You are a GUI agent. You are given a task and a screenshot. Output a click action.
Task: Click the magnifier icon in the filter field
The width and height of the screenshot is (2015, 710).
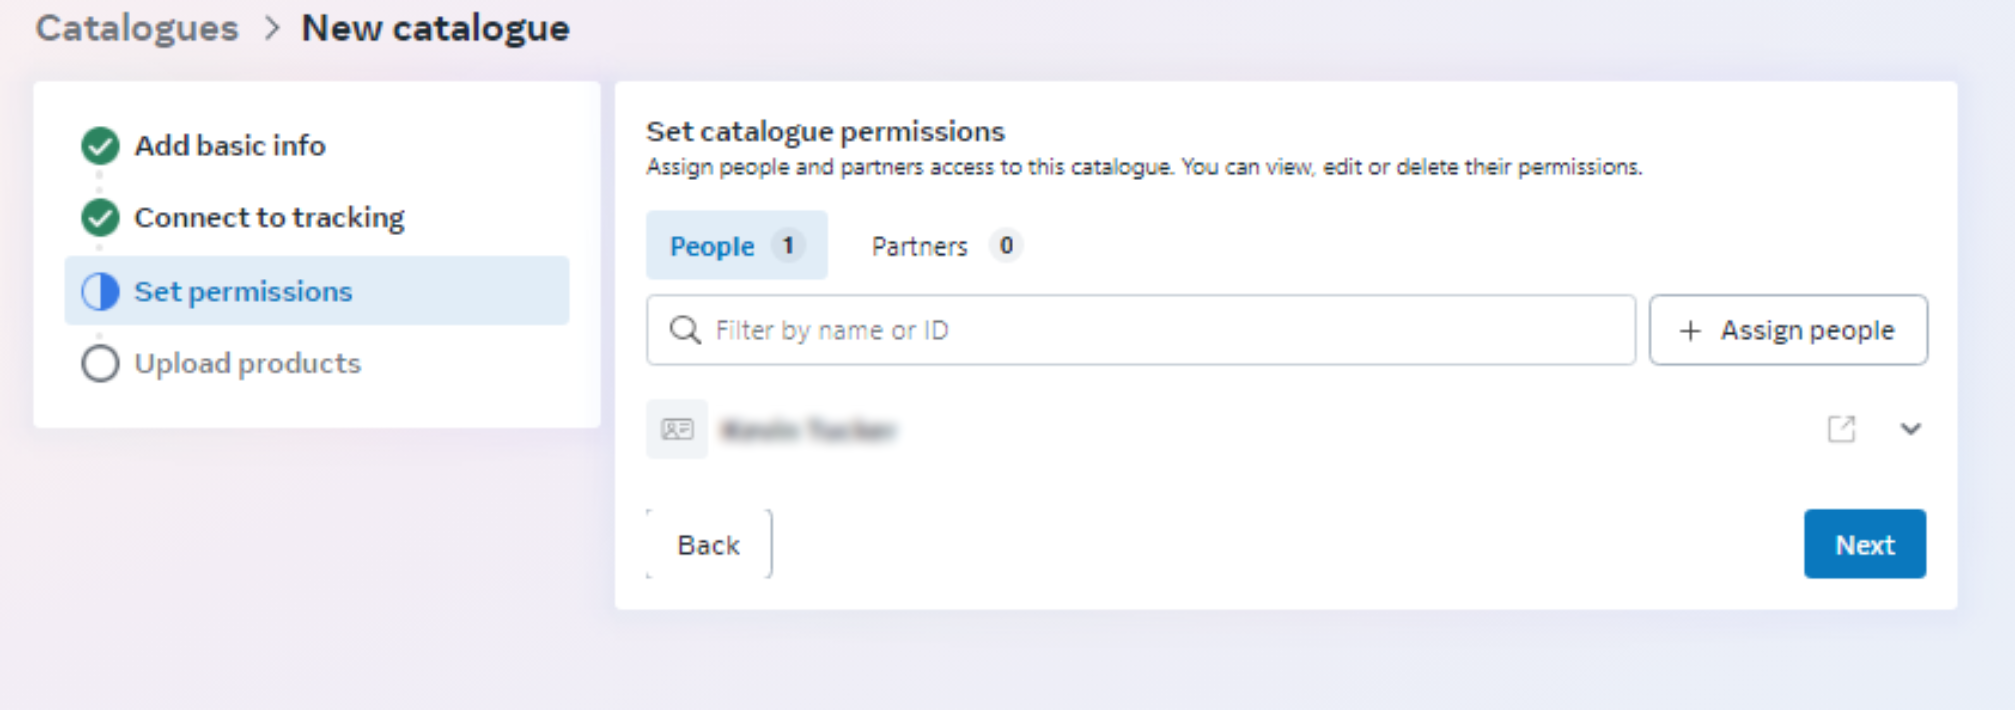coord(685,330)
